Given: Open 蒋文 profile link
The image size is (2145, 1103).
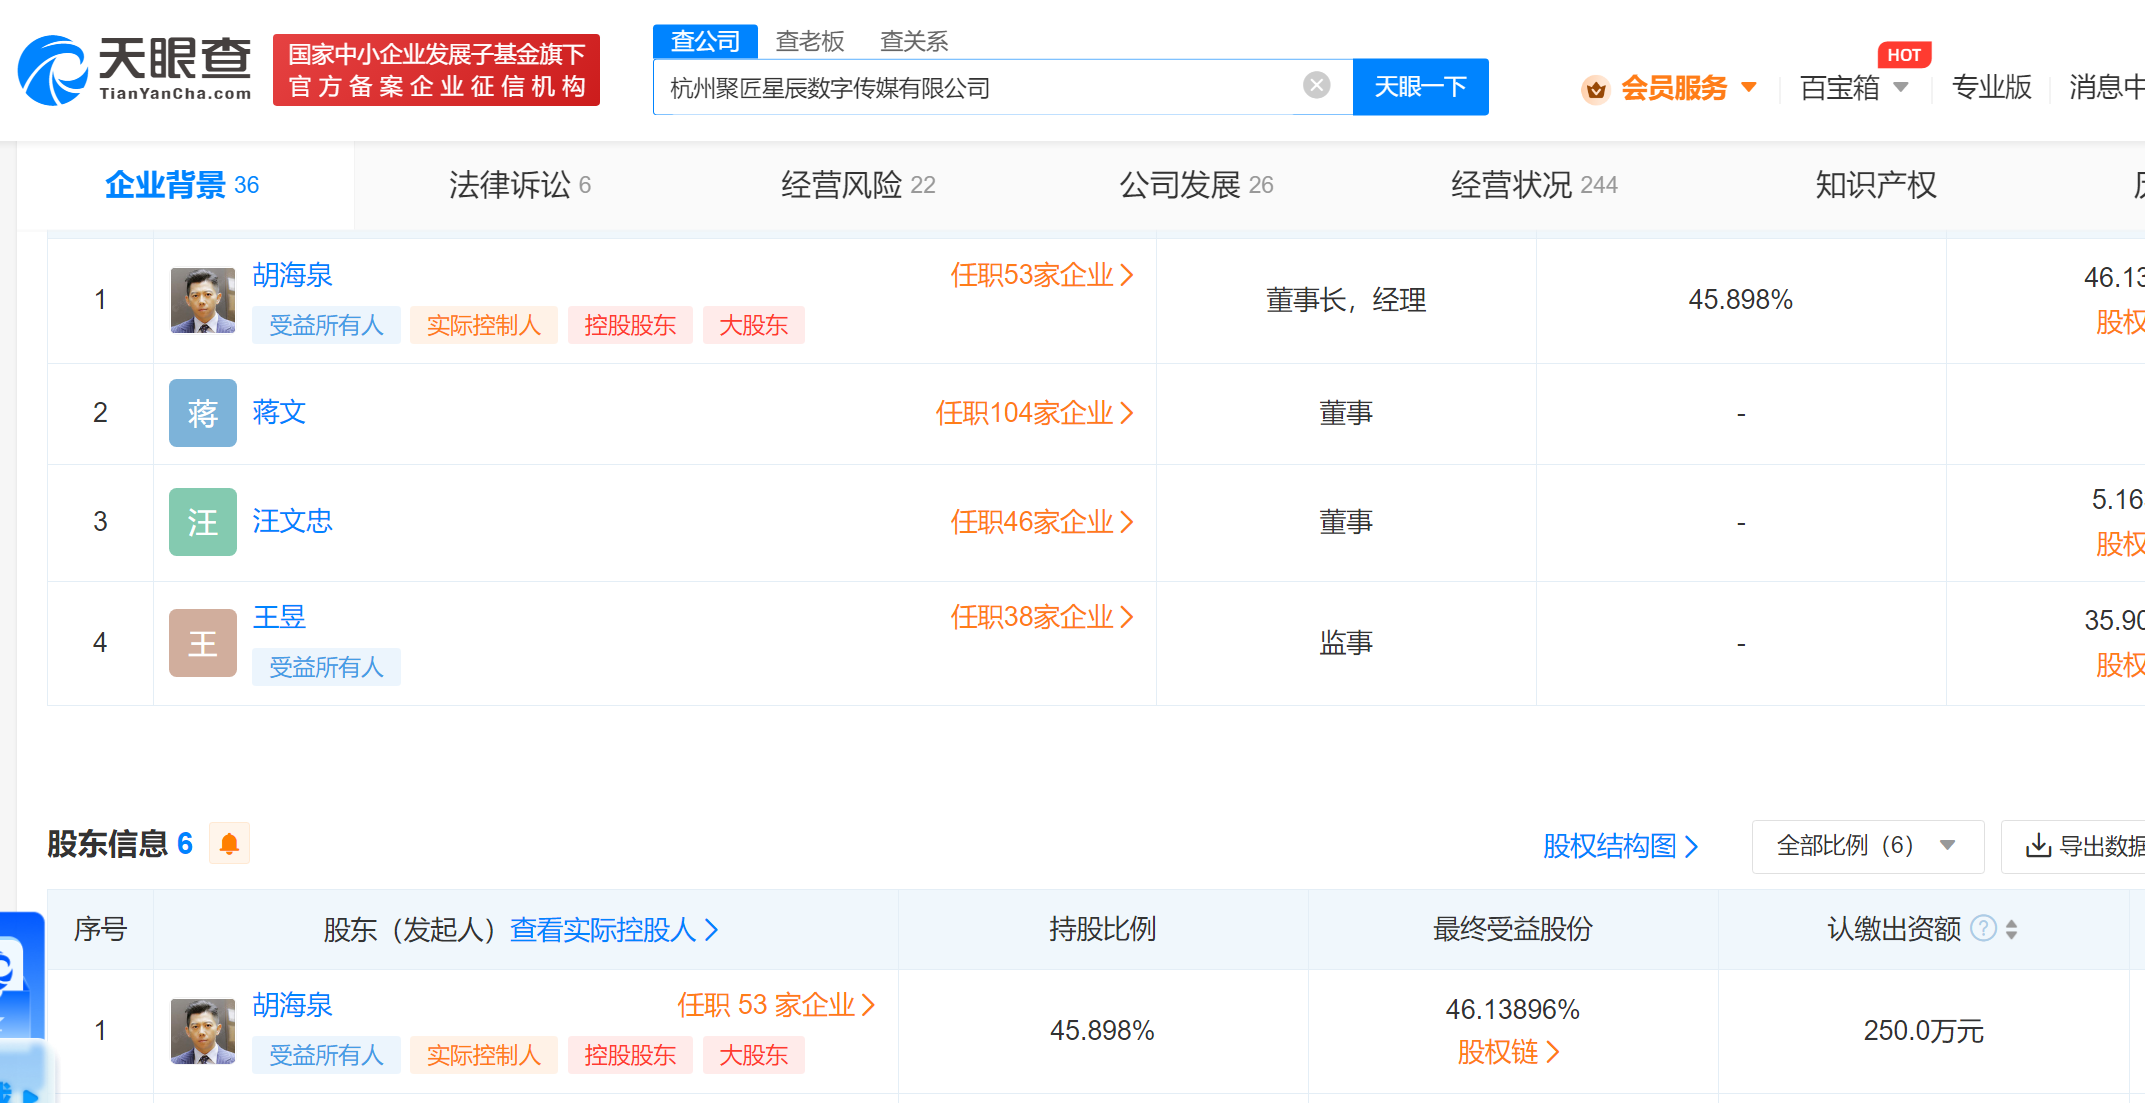Looking at the screenshot, I should (x=279, y=412).
